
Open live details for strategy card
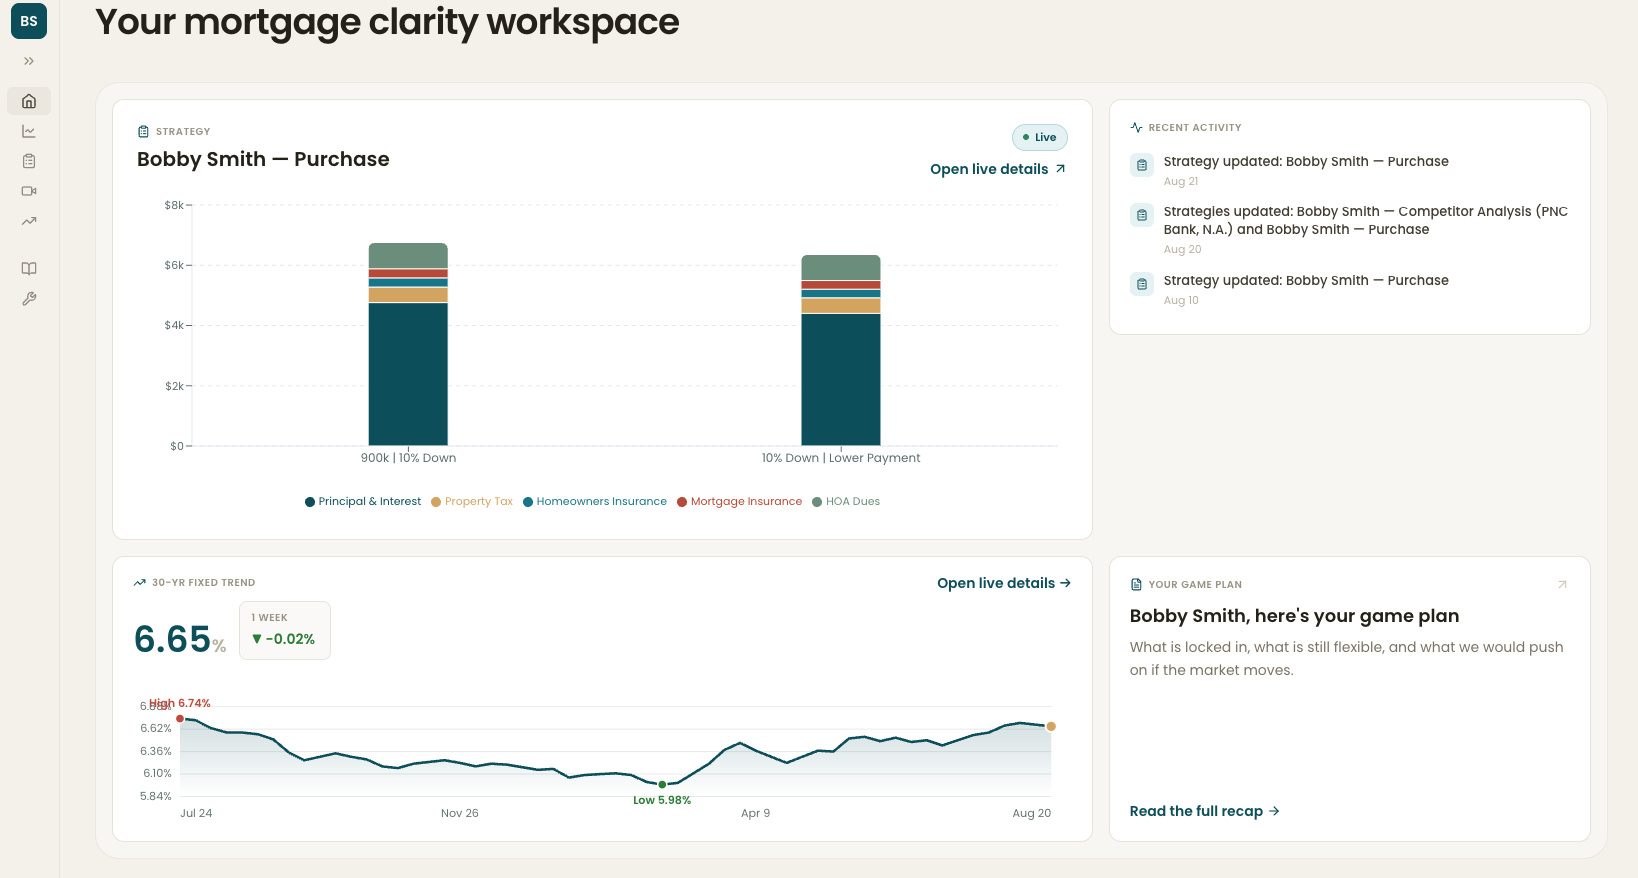[x=998, y=169]
